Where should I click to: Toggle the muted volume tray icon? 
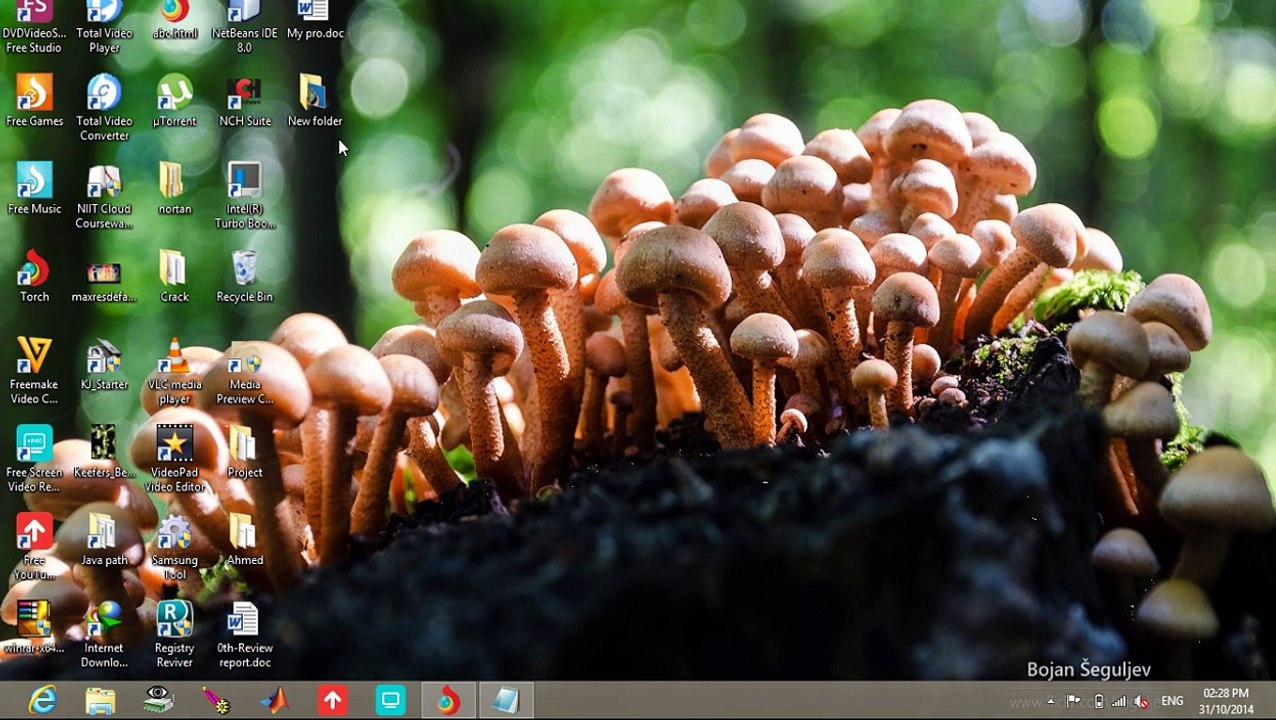(x=1141, y=701)
